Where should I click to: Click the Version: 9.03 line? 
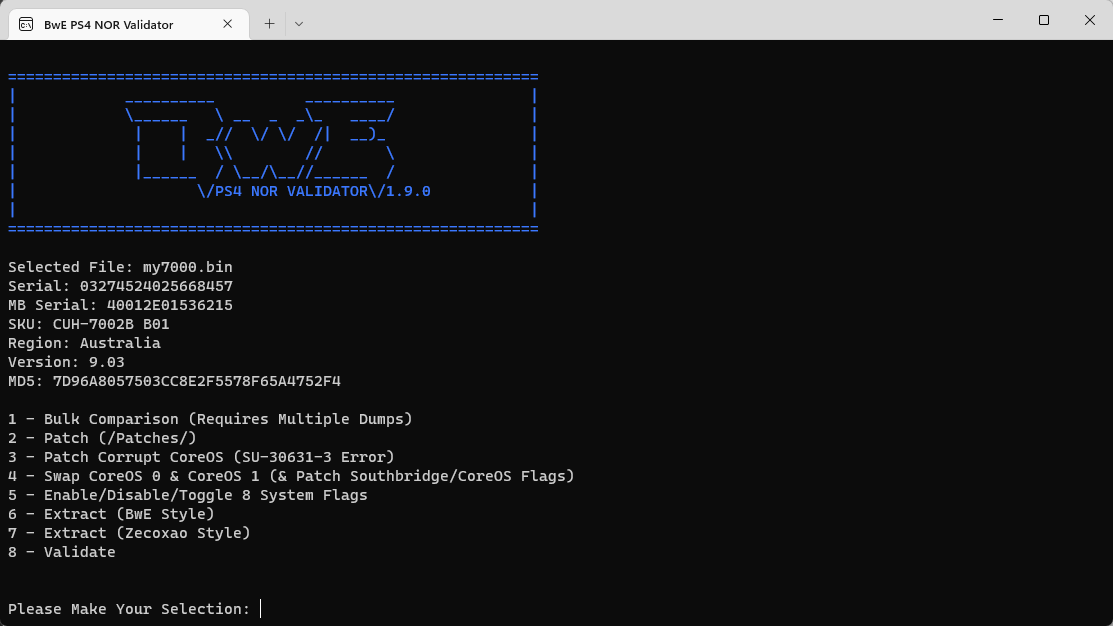[x=66, y=362]
